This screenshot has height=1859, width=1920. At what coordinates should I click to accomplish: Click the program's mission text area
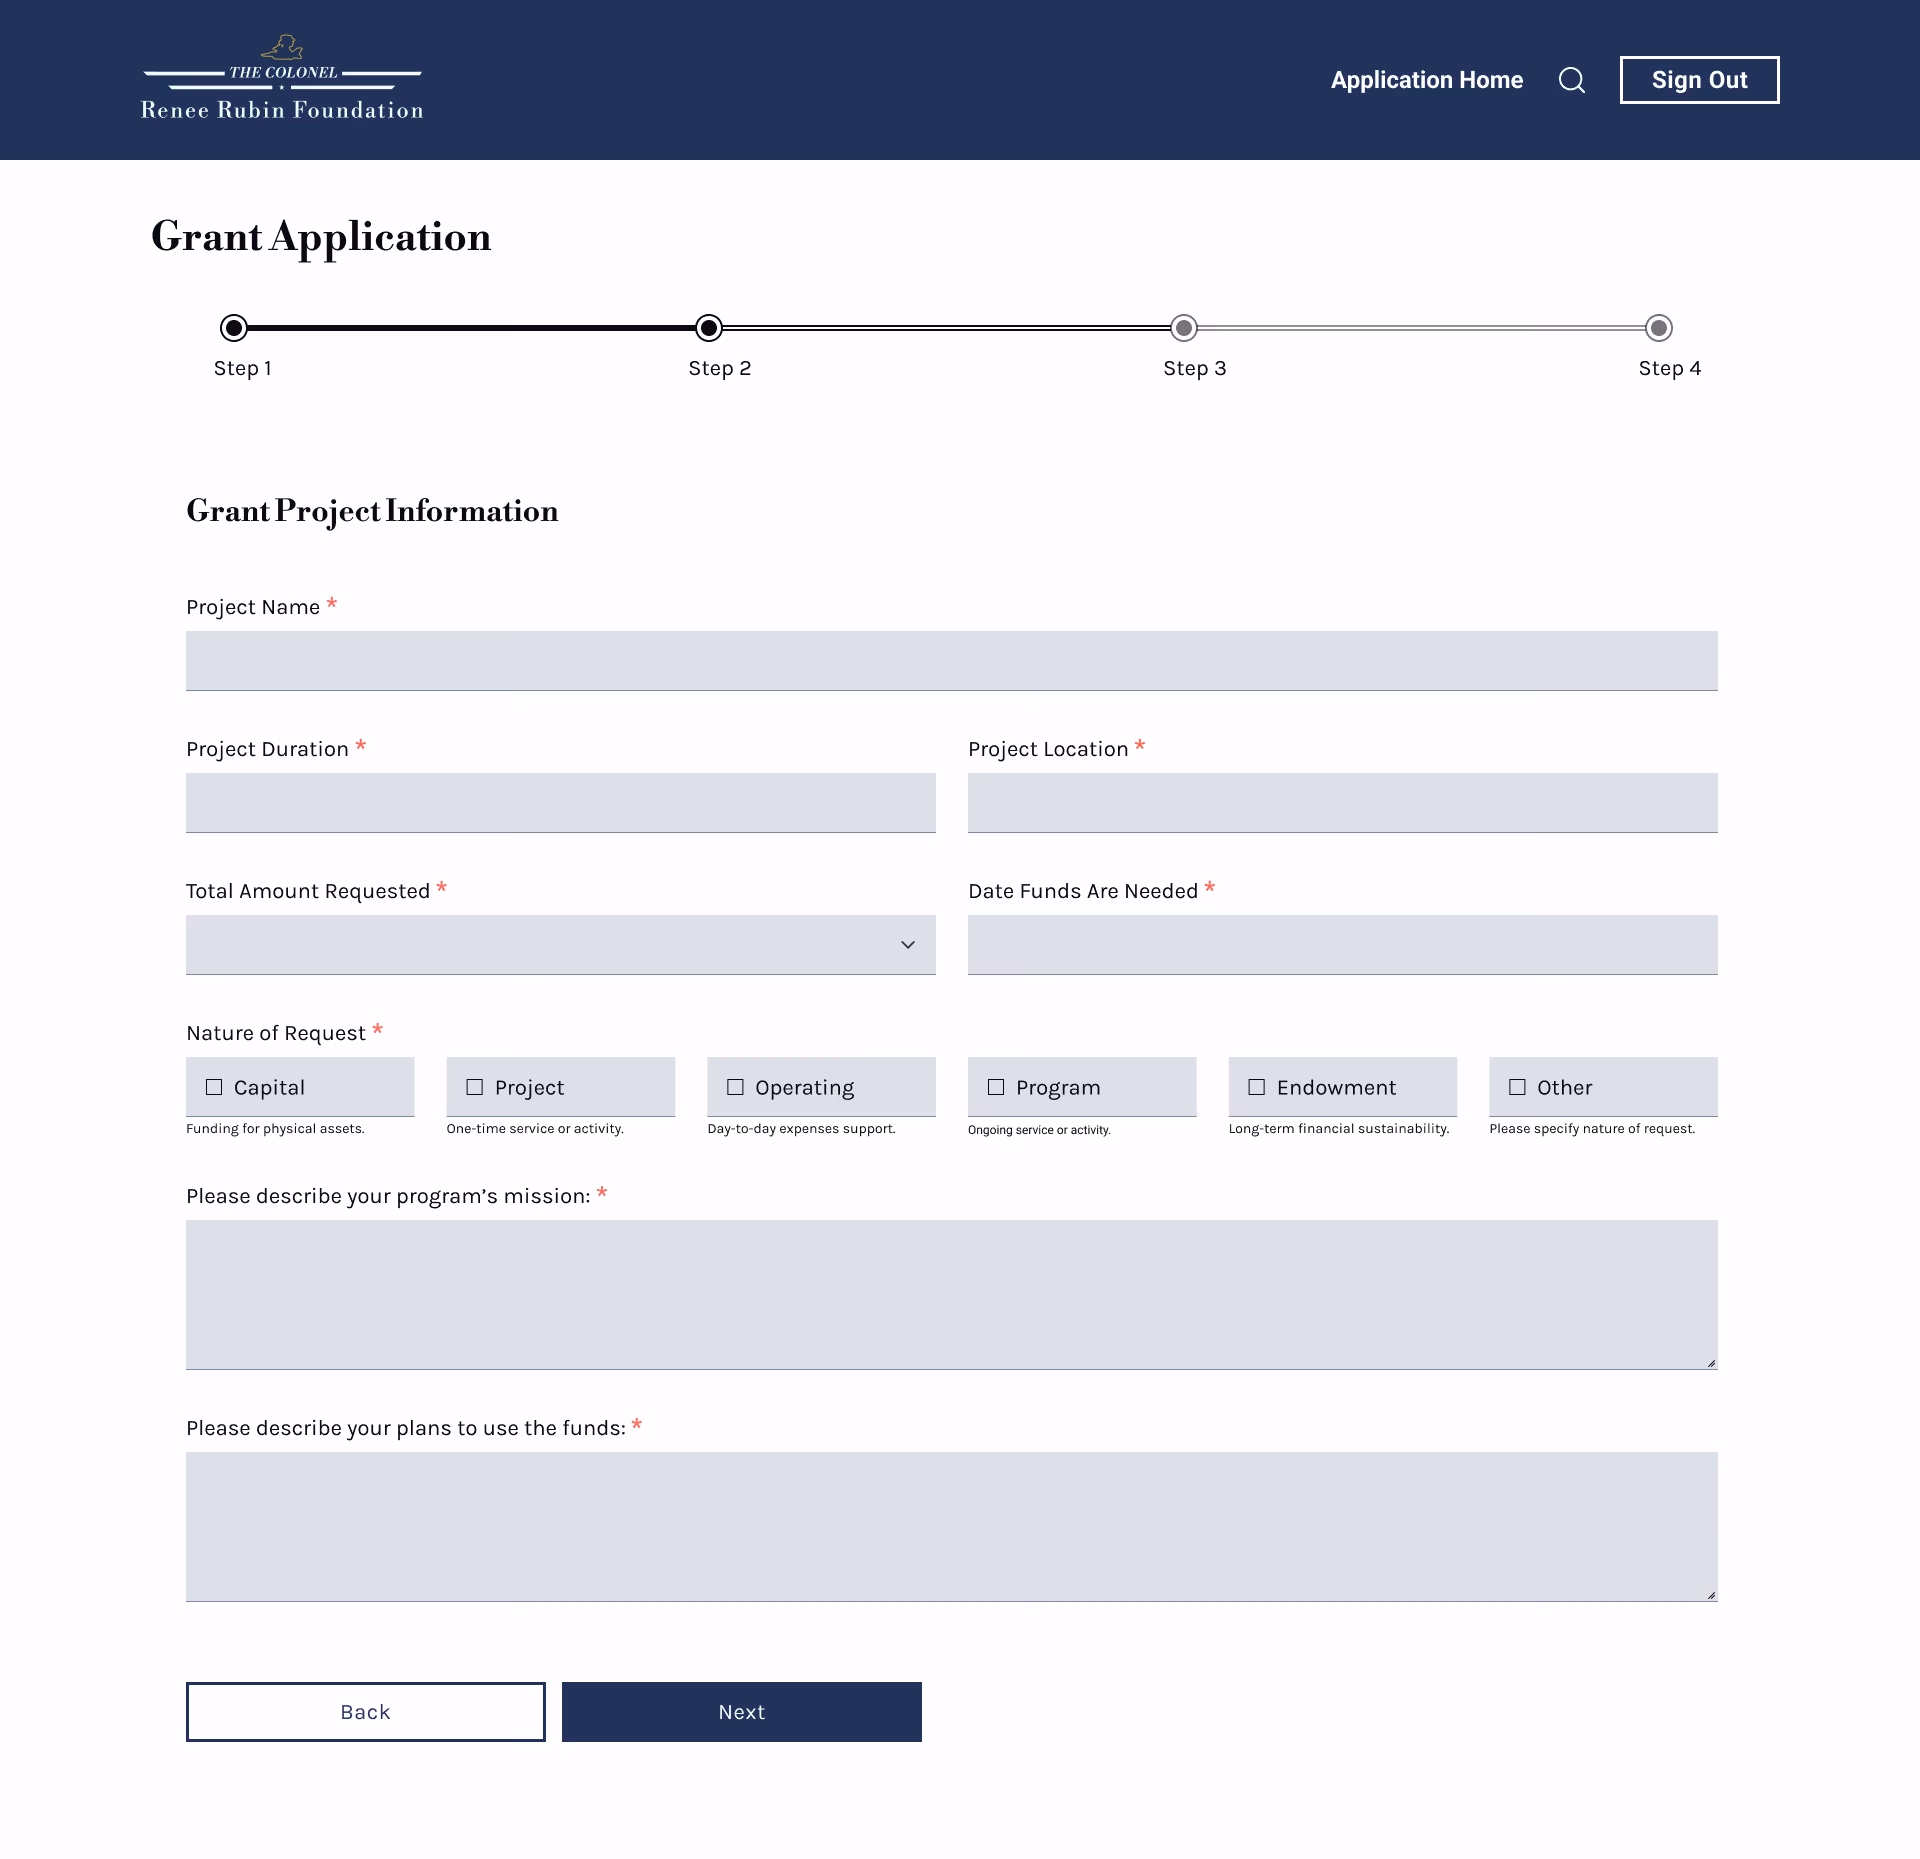952,1295
